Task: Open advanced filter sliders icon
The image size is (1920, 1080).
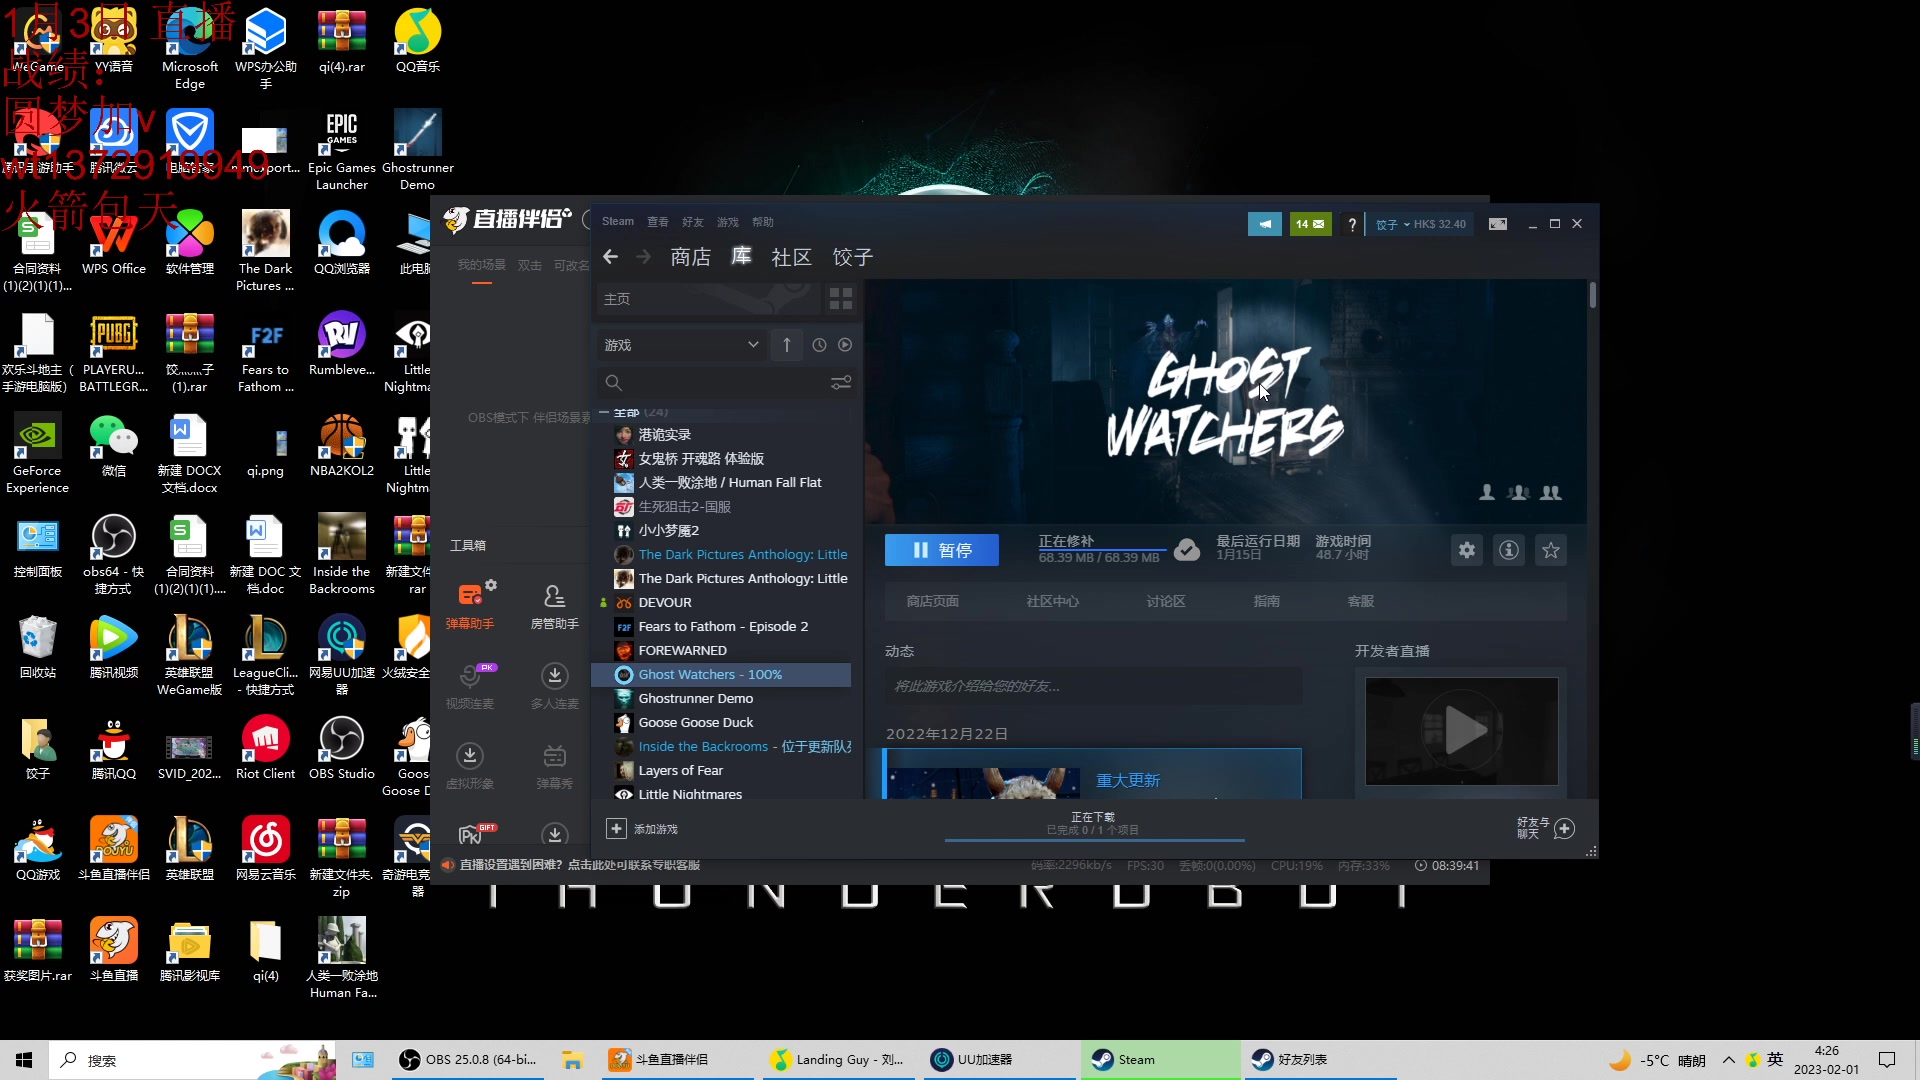Action: coord(840,382)
